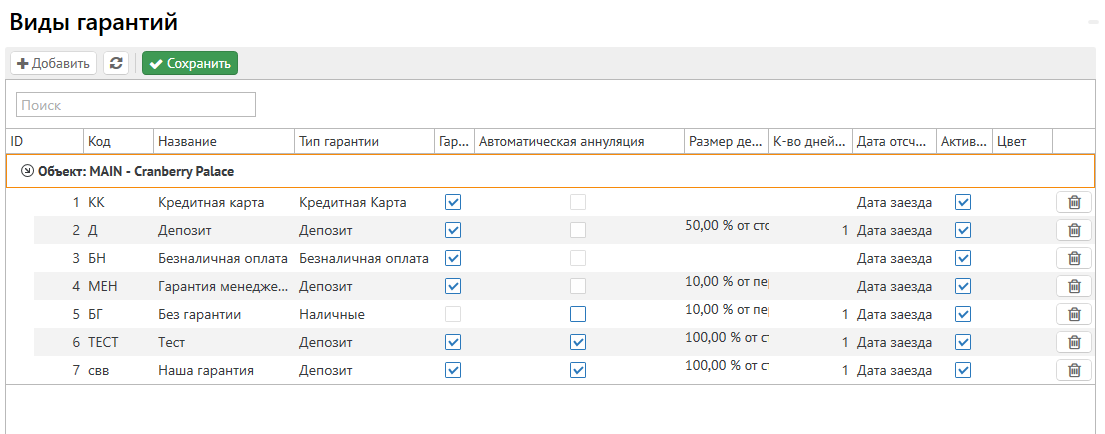This screenshot has height=434, width=1105.
Task: Click into the Поиск search field
Action: point(136,105)
